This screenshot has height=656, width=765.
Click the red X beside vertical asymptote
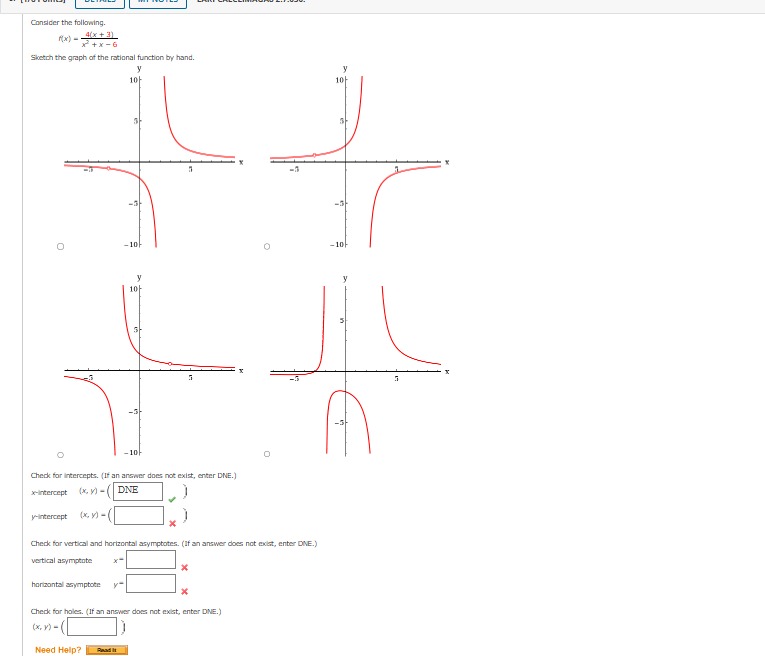pyautogui.click(x=184, y=567)
